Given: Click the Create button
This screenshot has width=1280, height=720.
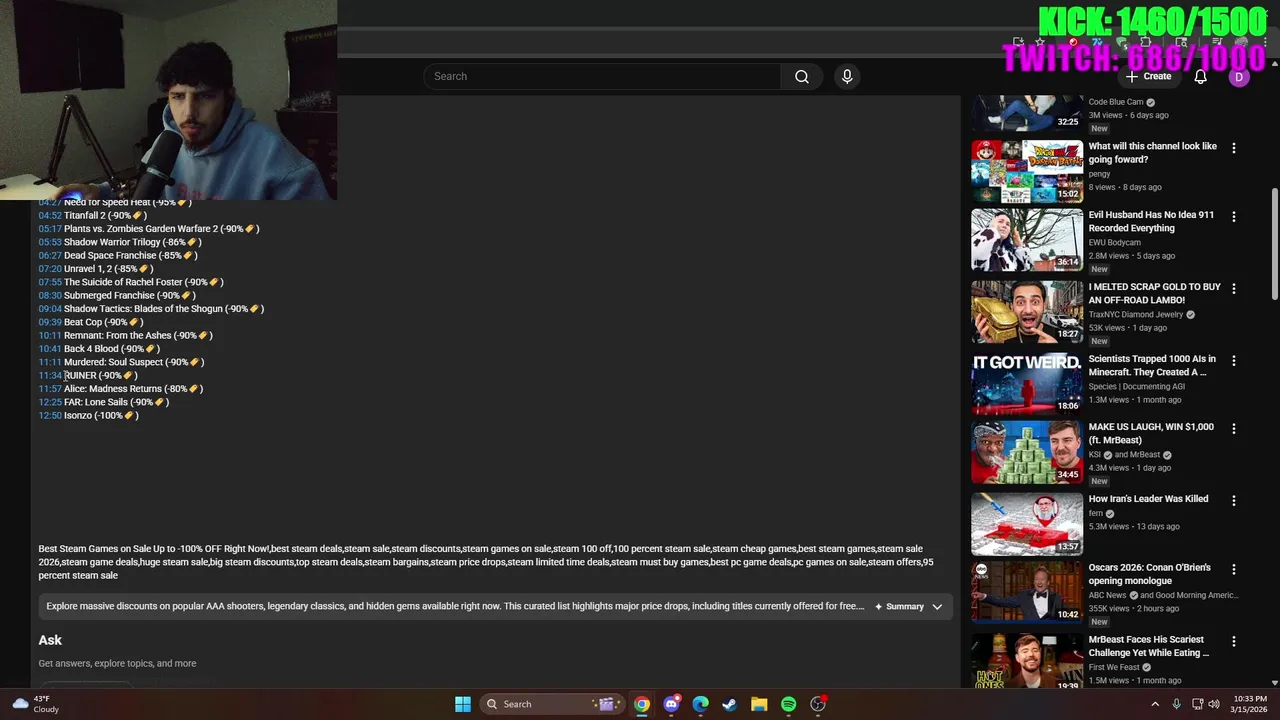Looking at the screenshot, I should (1148, 76).
